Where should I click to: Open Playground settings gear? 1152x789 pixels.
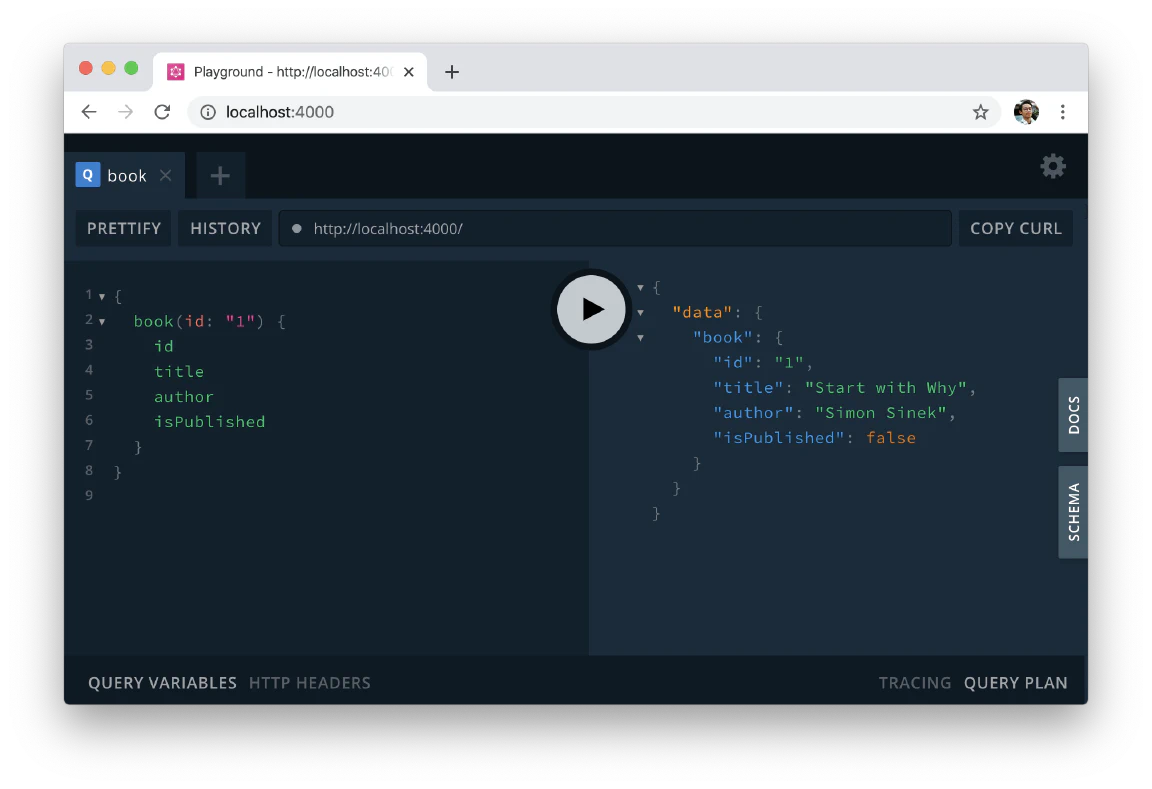pyautogui.click(x=1053, y=166)
